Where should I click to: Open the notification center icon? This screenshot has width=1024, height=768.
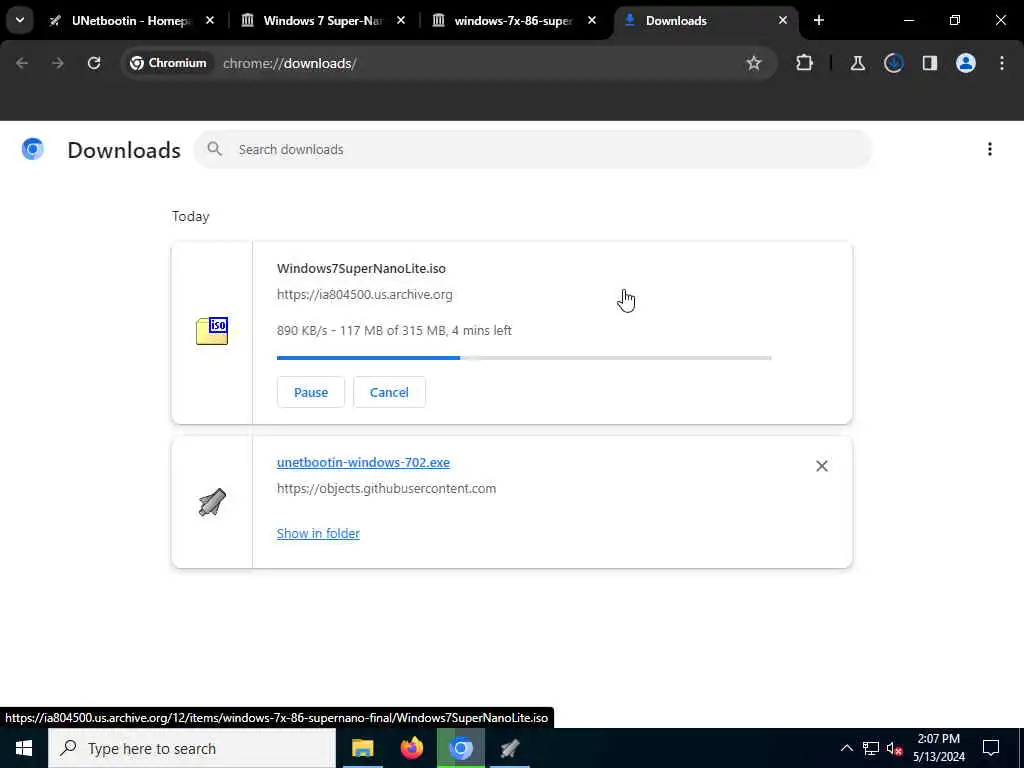point(991,748)
